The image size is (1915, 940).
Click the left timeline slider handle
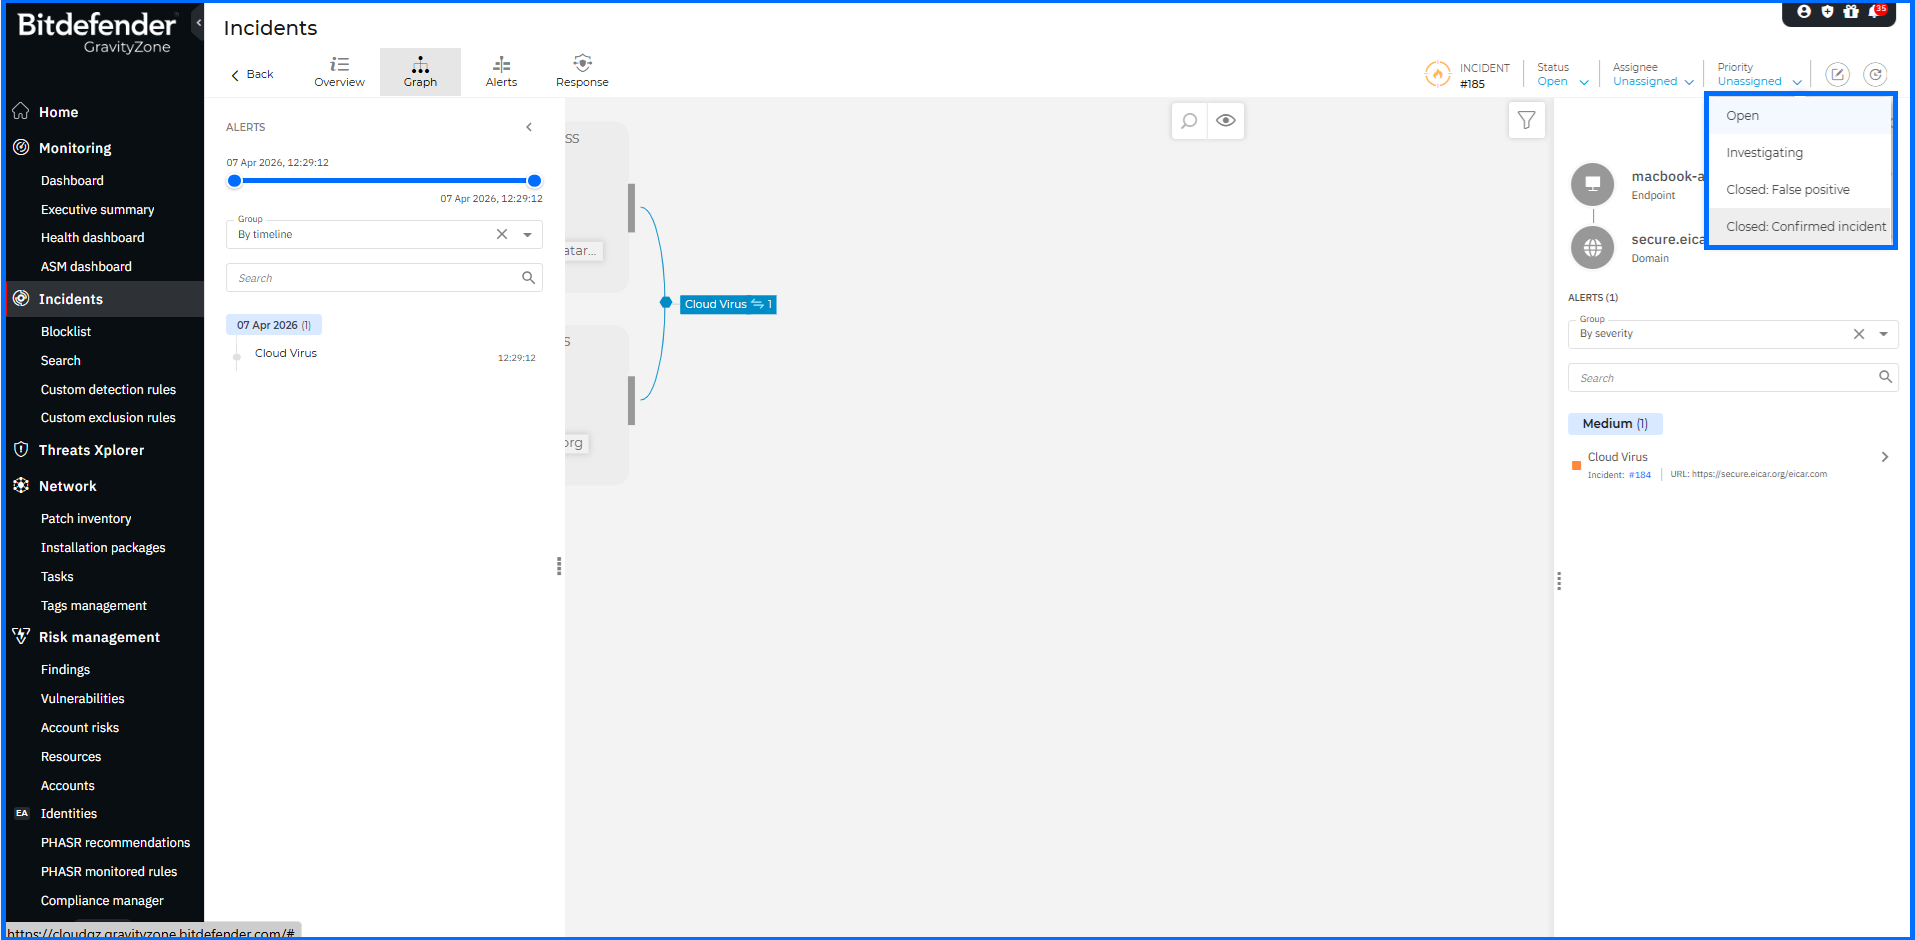235,181
